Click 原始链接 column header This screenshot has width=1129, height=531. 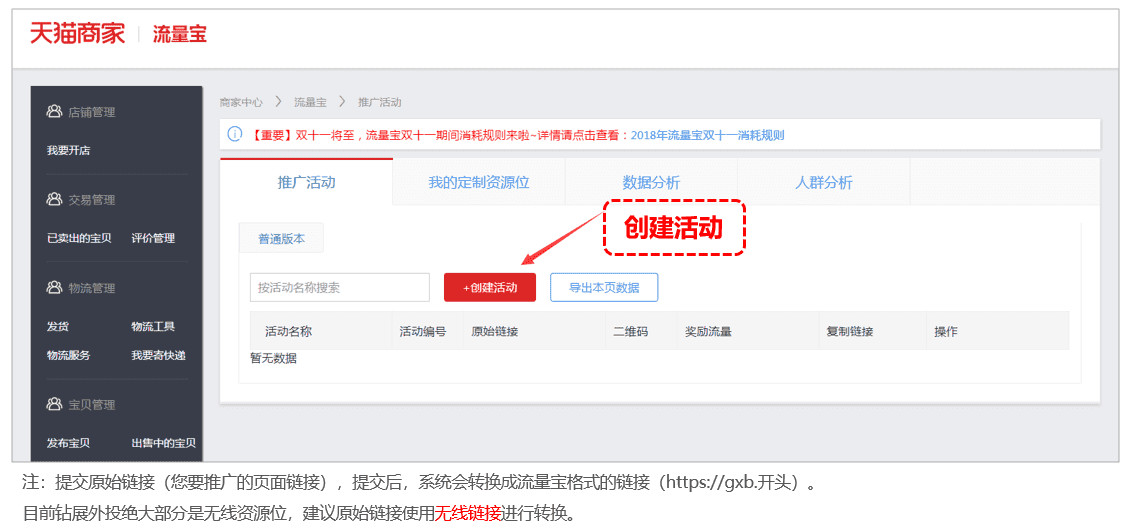tap(495, 331)
